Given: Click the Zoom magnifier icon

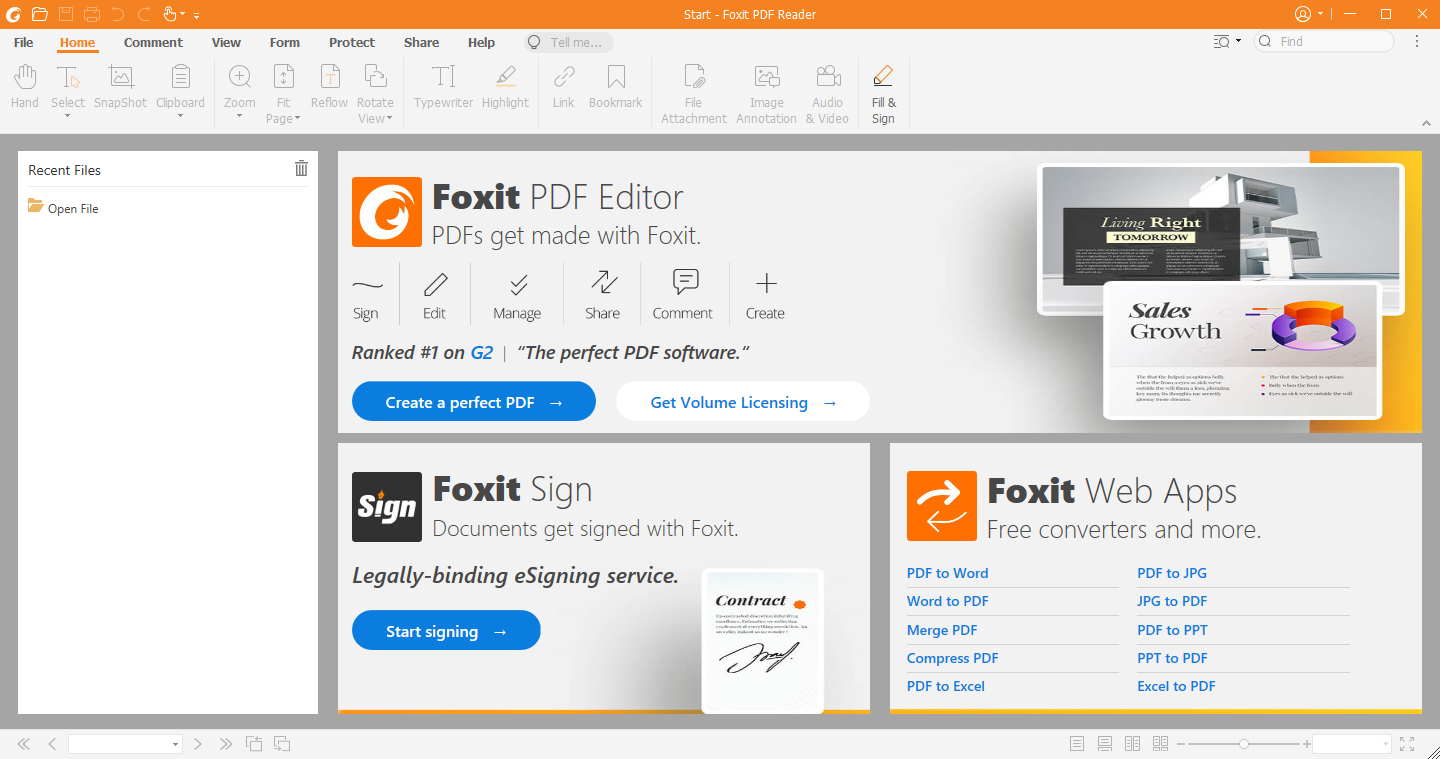Looking at the screenshot, I should (x=240, y=77).
